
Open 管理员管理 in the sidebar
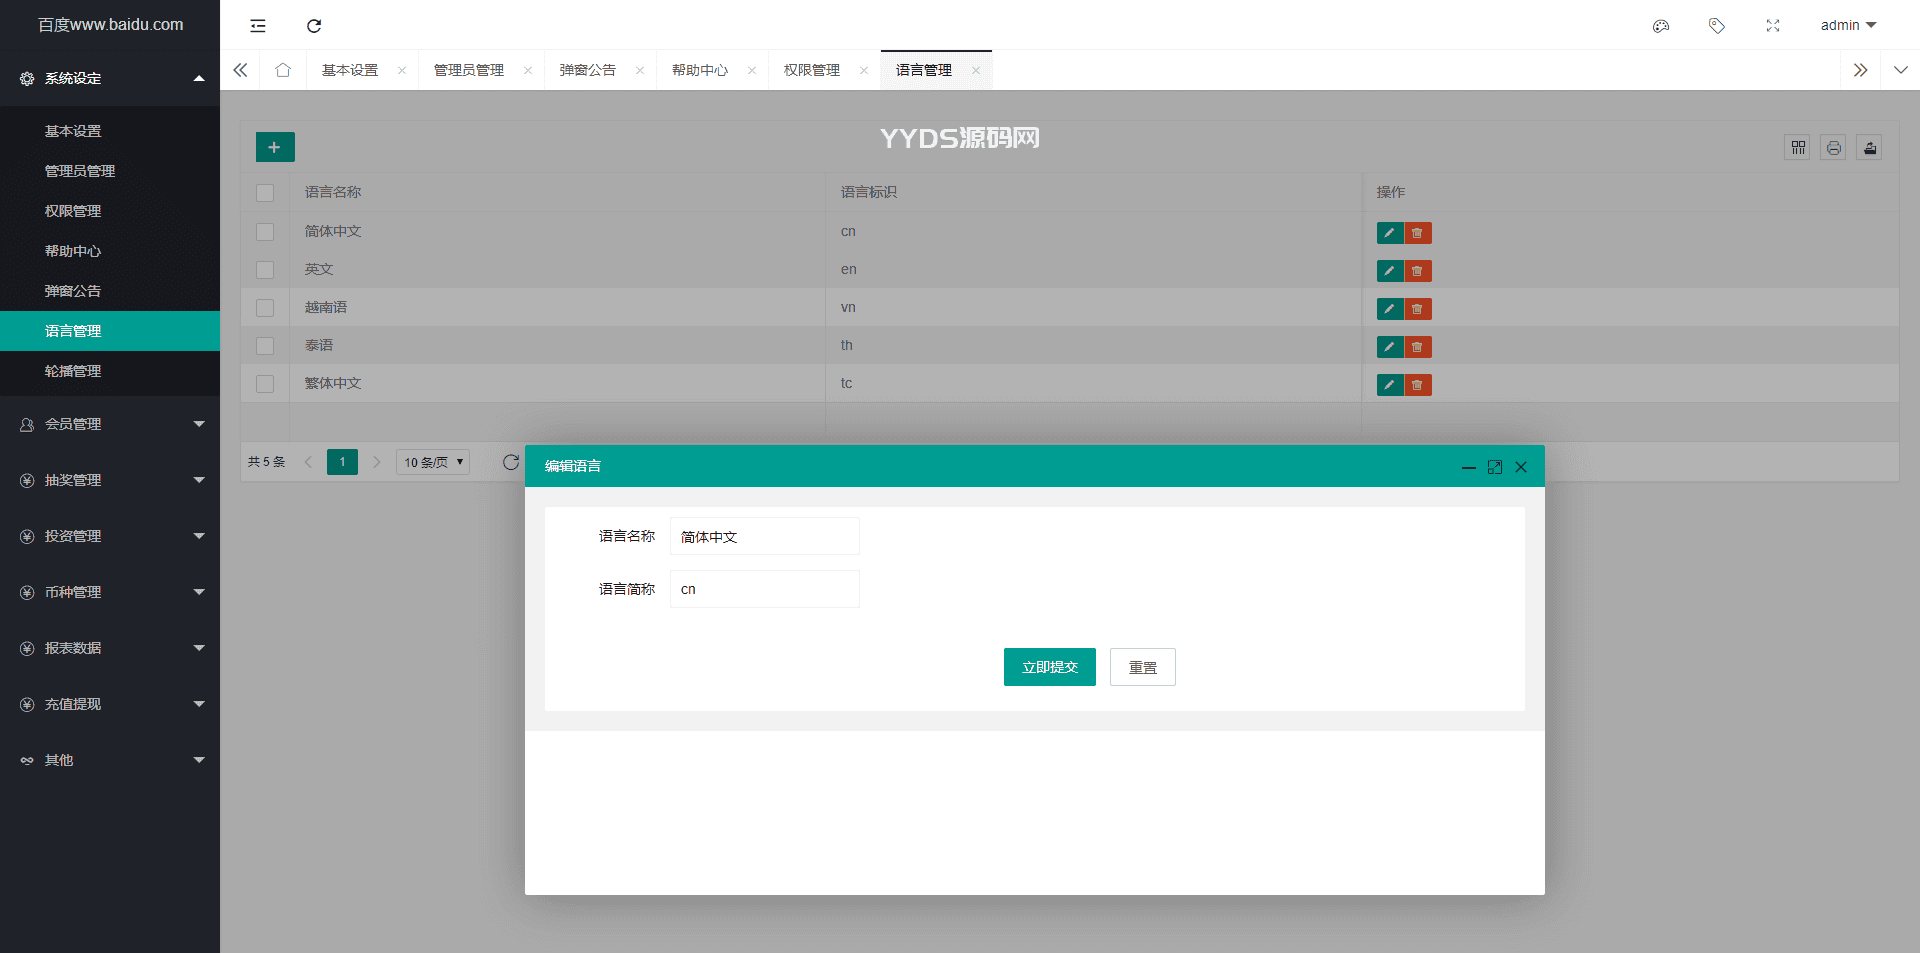coord(110,171)
